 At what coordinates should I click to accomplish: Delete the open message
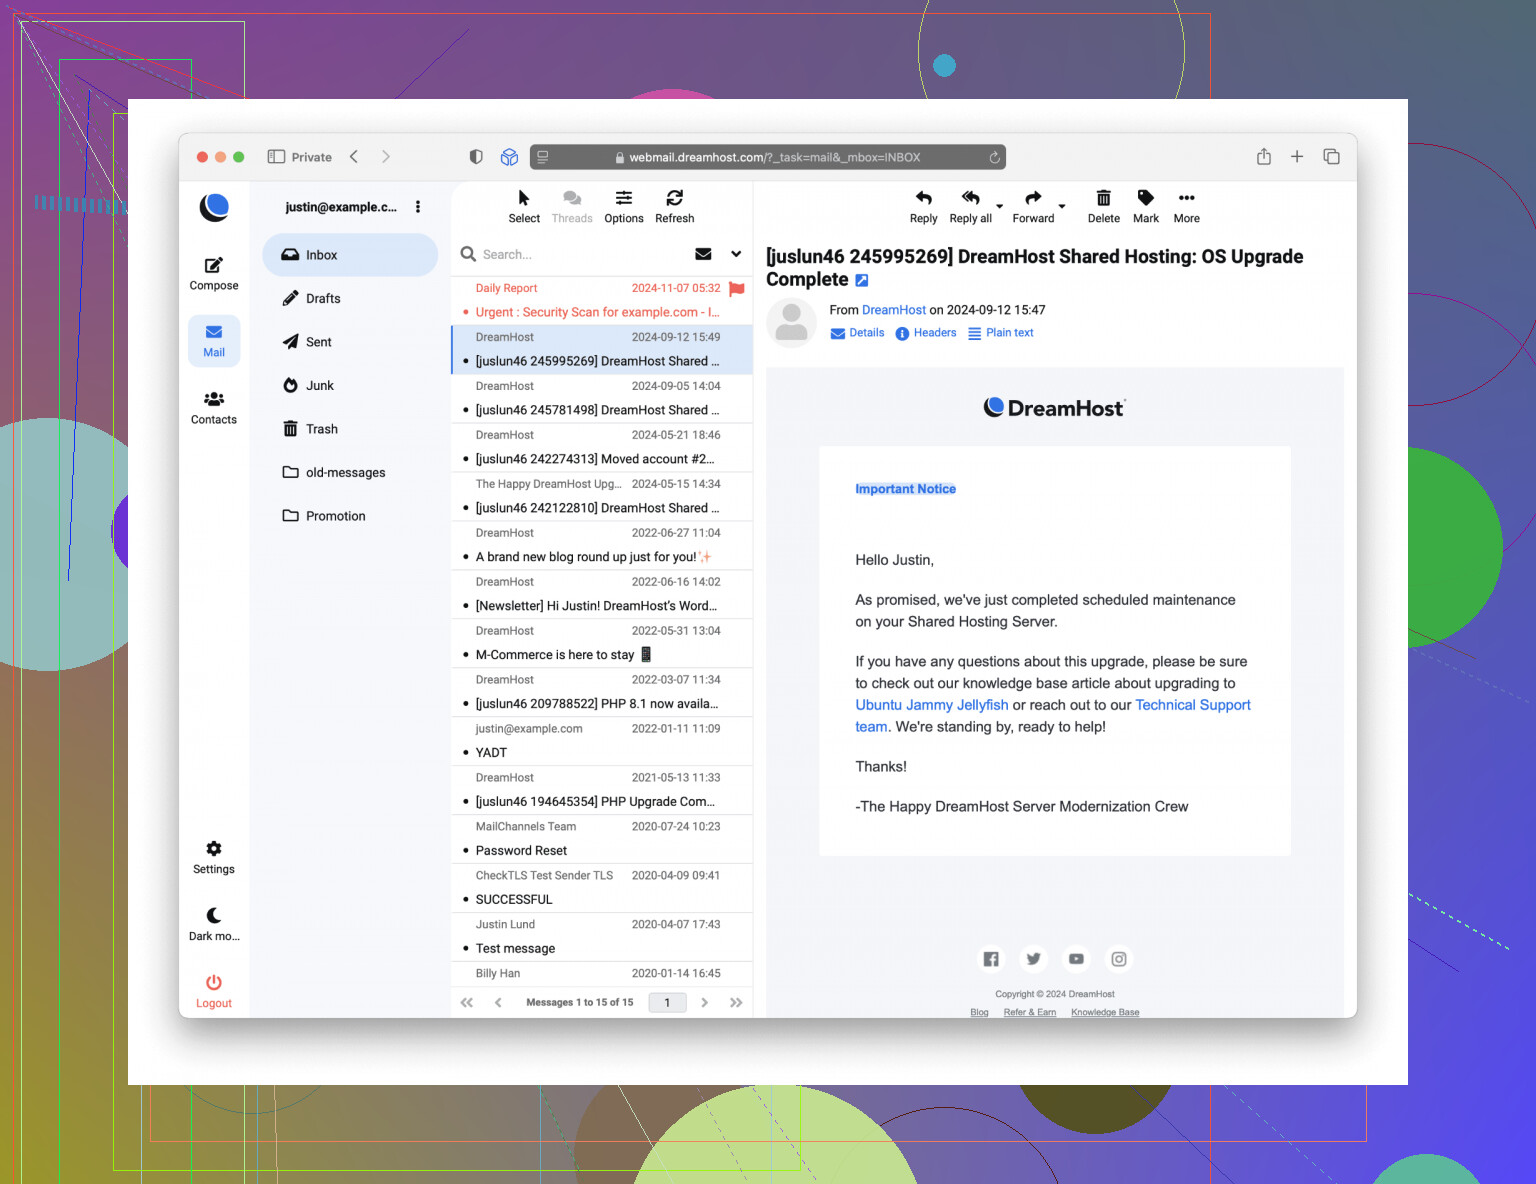1104,207
